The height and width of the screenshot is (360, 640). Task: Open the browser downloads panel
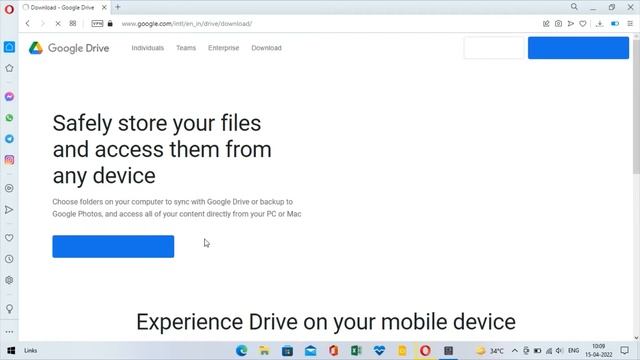[x=599, y=24]
